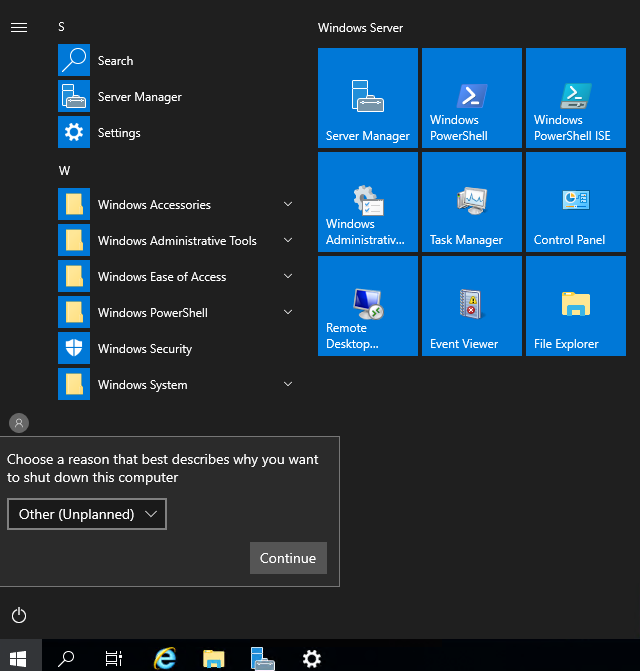Image resolution: width=640 pixels, height=671 pixels.
Task: Expand the Windows Ease of Access chevron
Action: (x=288, y=276)
